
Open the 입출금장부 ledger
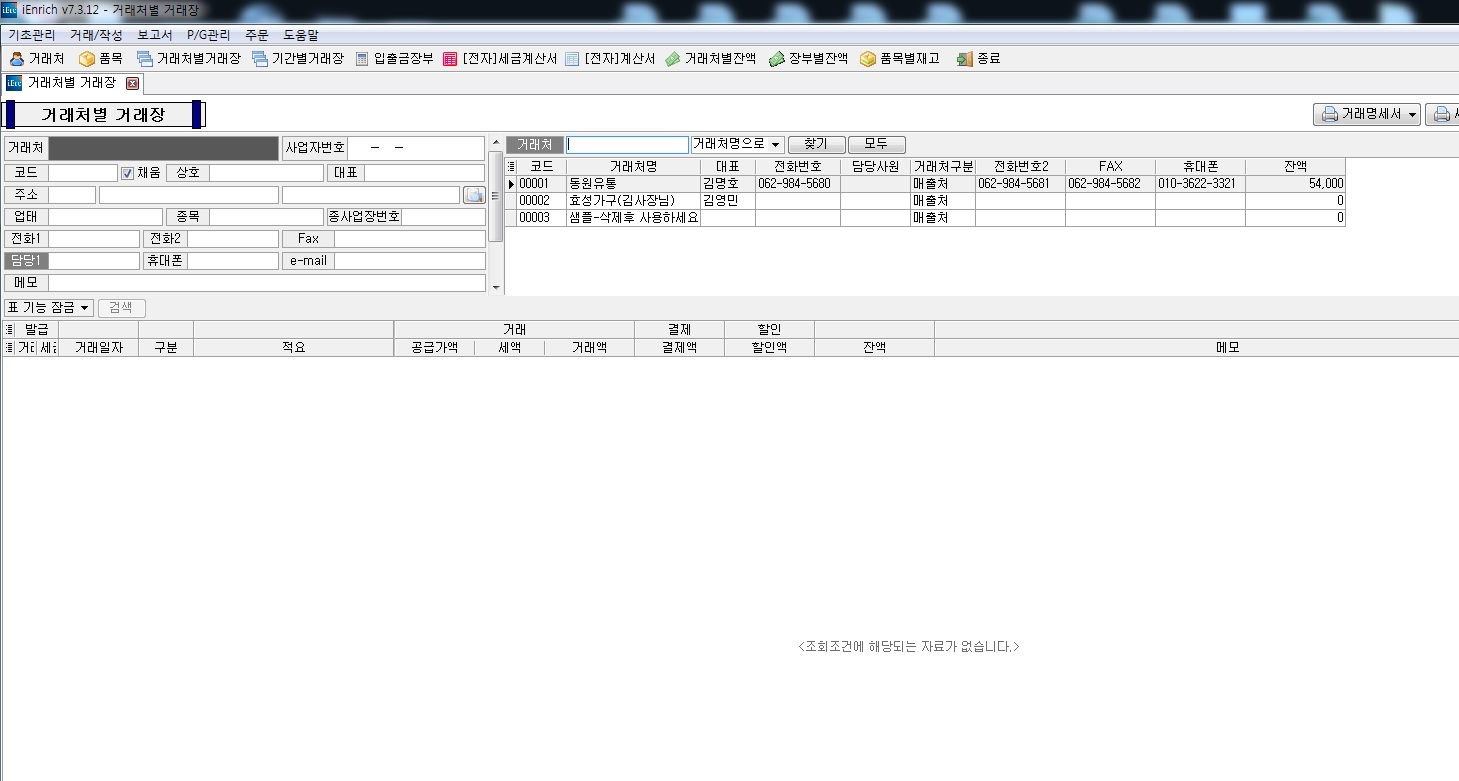tap(362, 59)
